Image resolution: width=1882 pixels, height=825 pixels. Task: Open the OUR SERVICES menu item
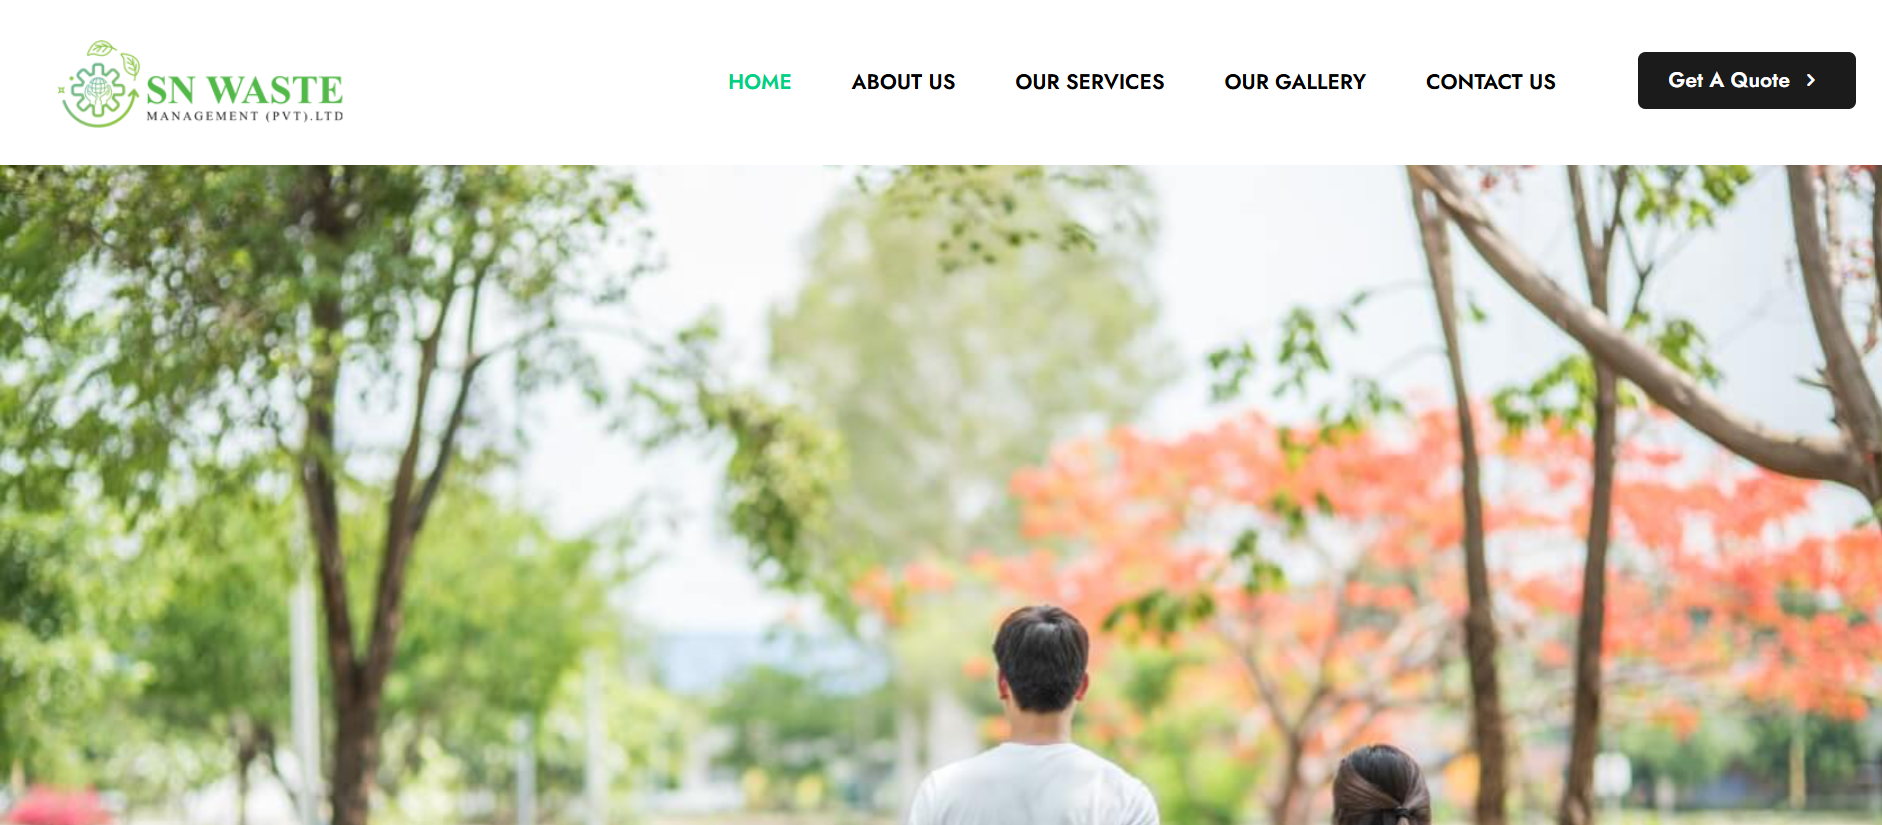pyautogui.click(x=1089, y=82)
